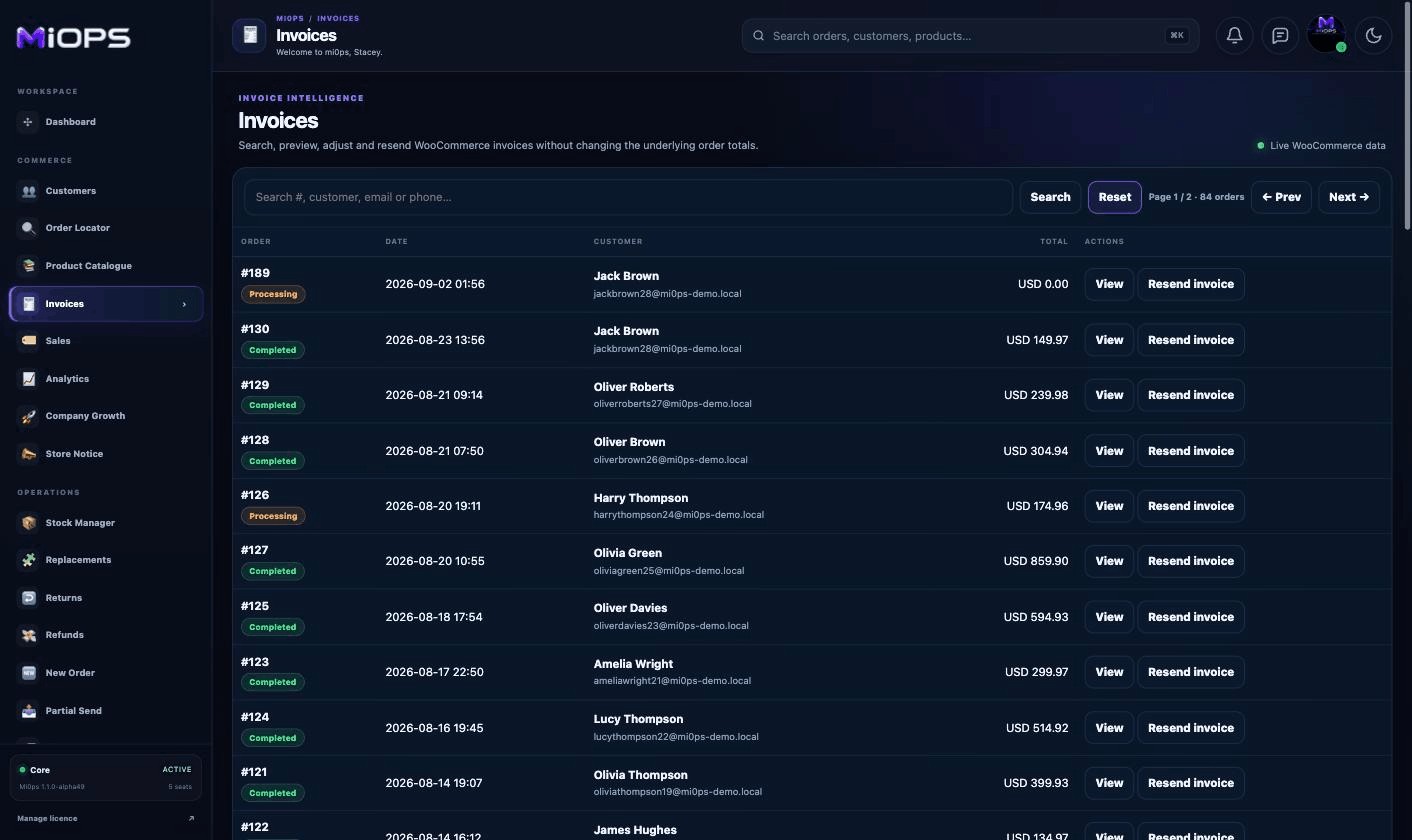Resend invoice for order #129

point(1190,395)
